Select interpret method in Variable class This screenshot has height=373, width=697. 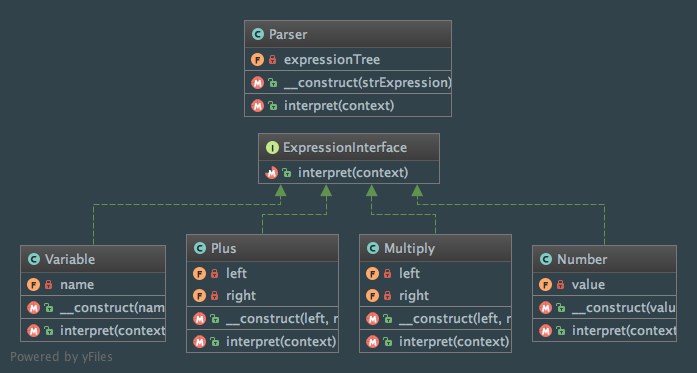pyautogui.click(x=93, y=331)
